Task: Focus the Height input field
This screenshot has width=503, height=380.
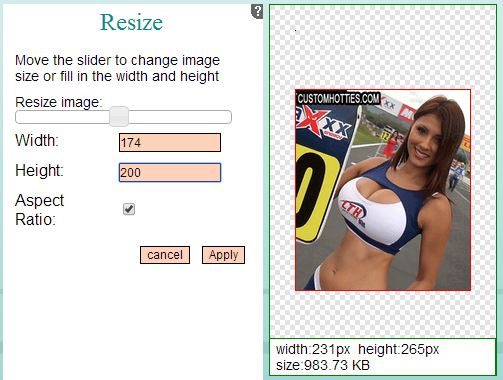Action: (x=170, y=172)
